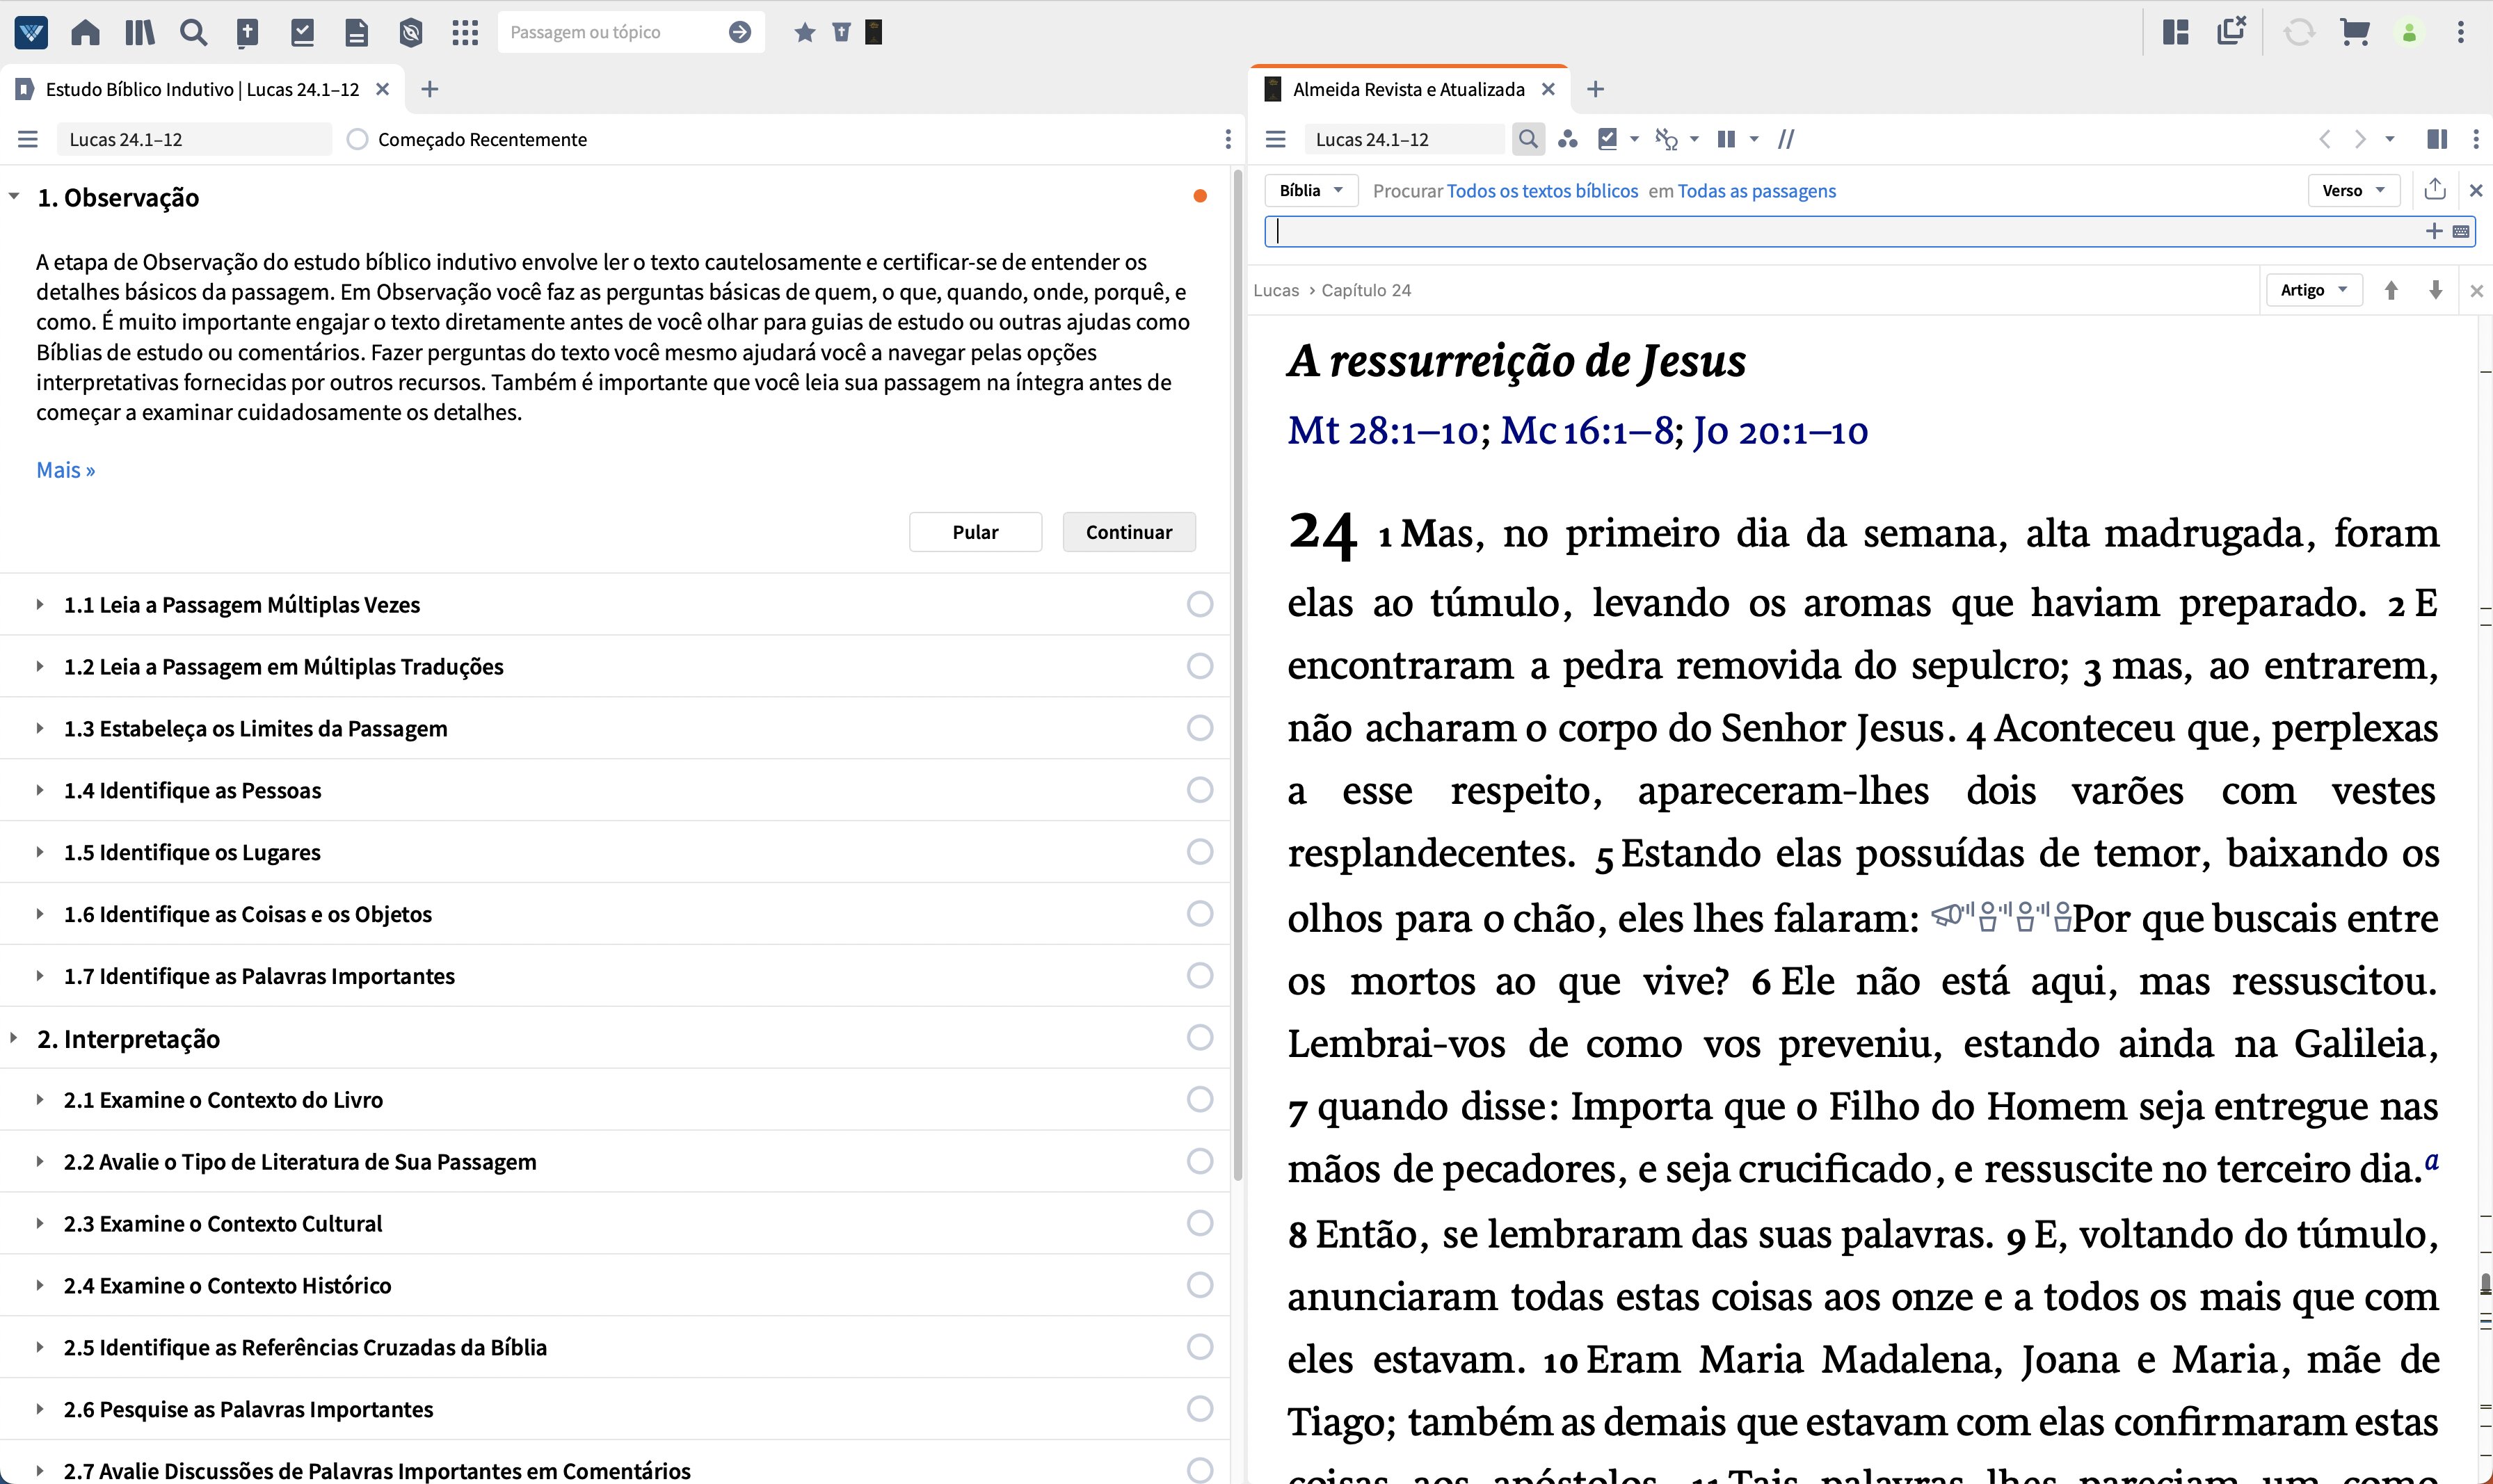Viewport: 2493px width, 1484px height.
Task: Click the star favorites shortcut
Action: coord(804,32)
